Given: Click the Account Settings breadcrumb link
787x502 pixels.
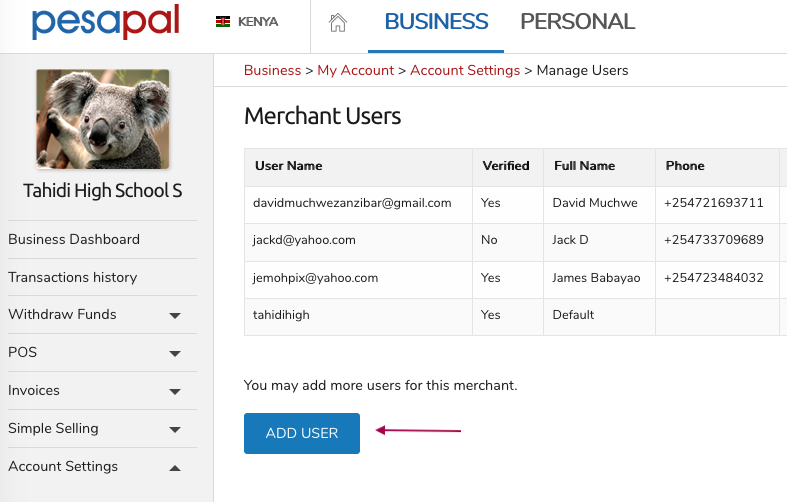Looking at the screenshot, I should pos(465,70).
